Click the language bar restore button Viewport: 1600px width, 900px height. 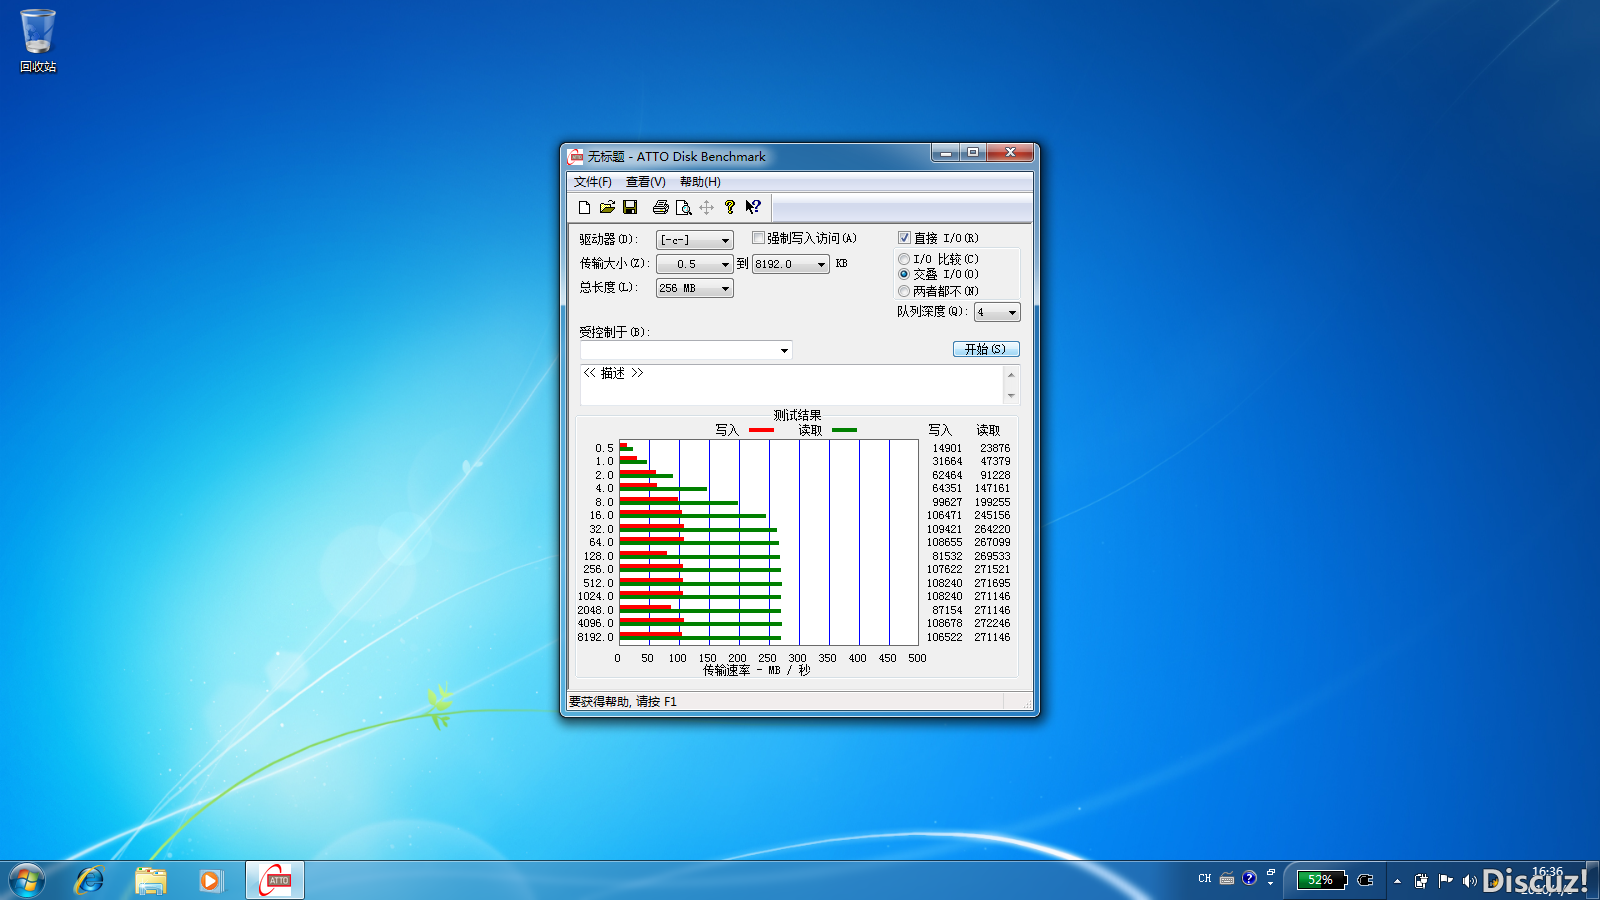click(x=1271, y=872)
